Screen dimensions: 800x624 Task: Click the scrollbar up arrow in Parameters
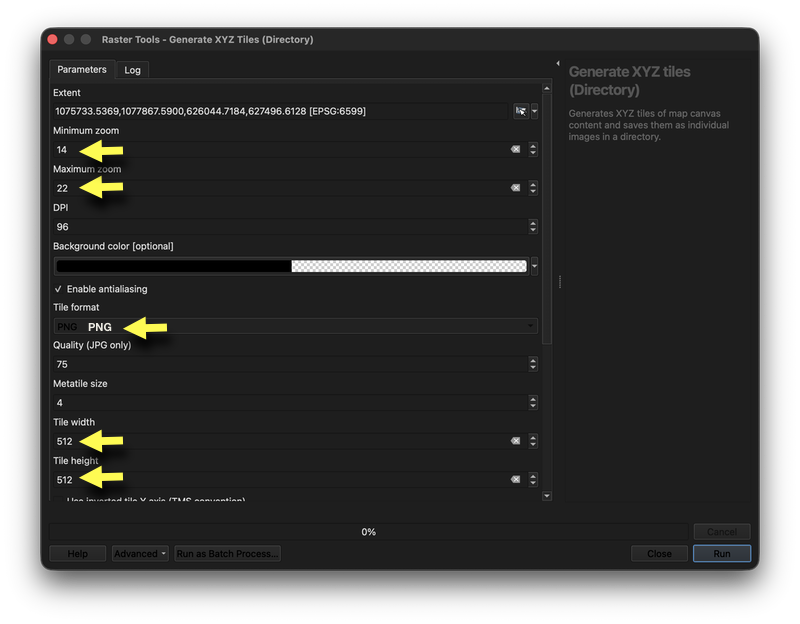click(547, 88)
